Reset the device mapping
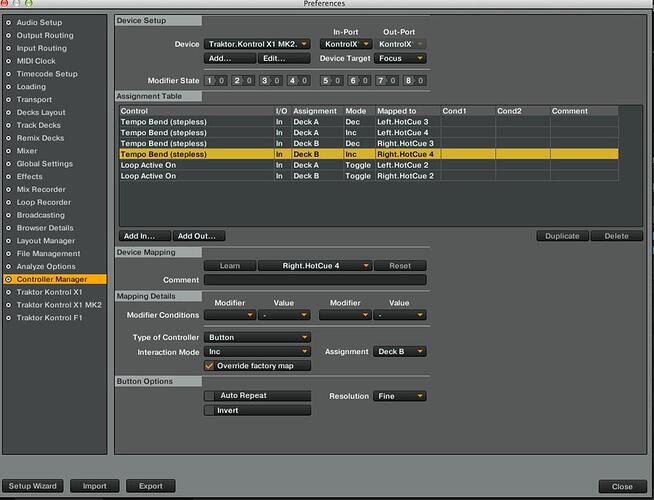The width and height of the screenshot is (654, 500). (400, 266)
